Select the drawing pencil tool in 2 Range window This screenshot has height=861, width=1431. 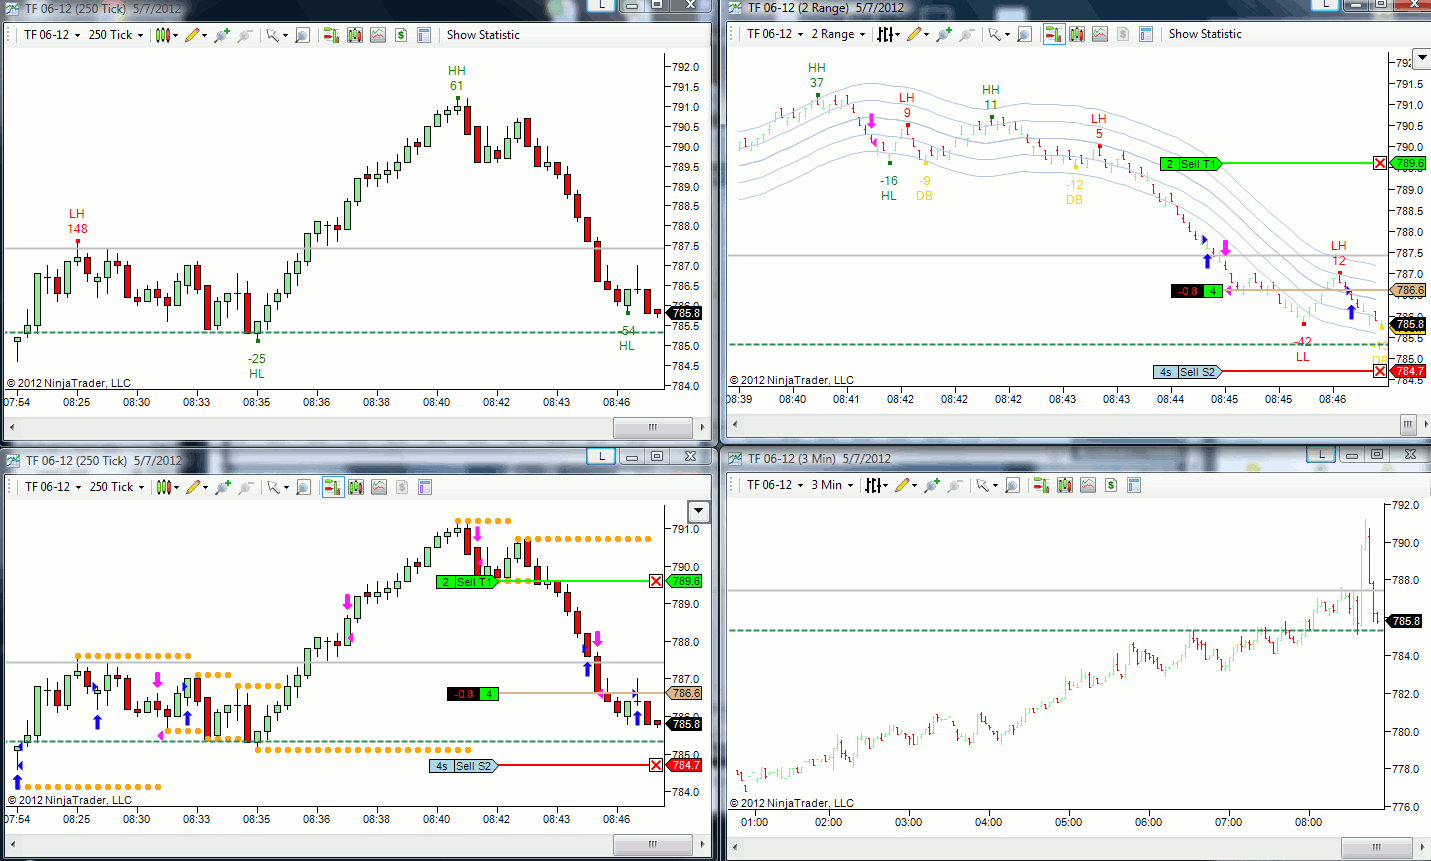click(x=919, y=34)
